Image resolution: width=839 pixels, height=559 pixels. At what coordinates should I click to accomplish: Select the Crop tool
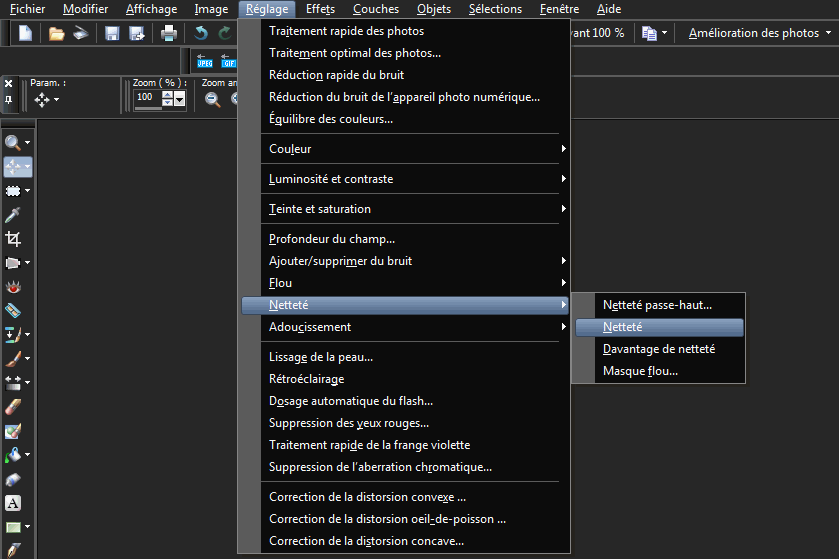point(13,239)
